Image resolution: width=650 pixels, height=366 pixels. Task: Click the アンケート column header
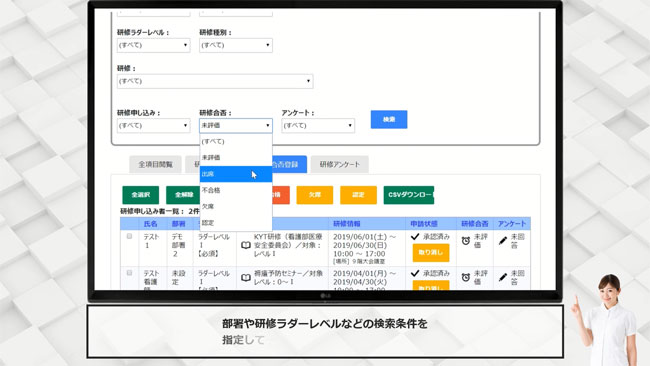(512, 224)
